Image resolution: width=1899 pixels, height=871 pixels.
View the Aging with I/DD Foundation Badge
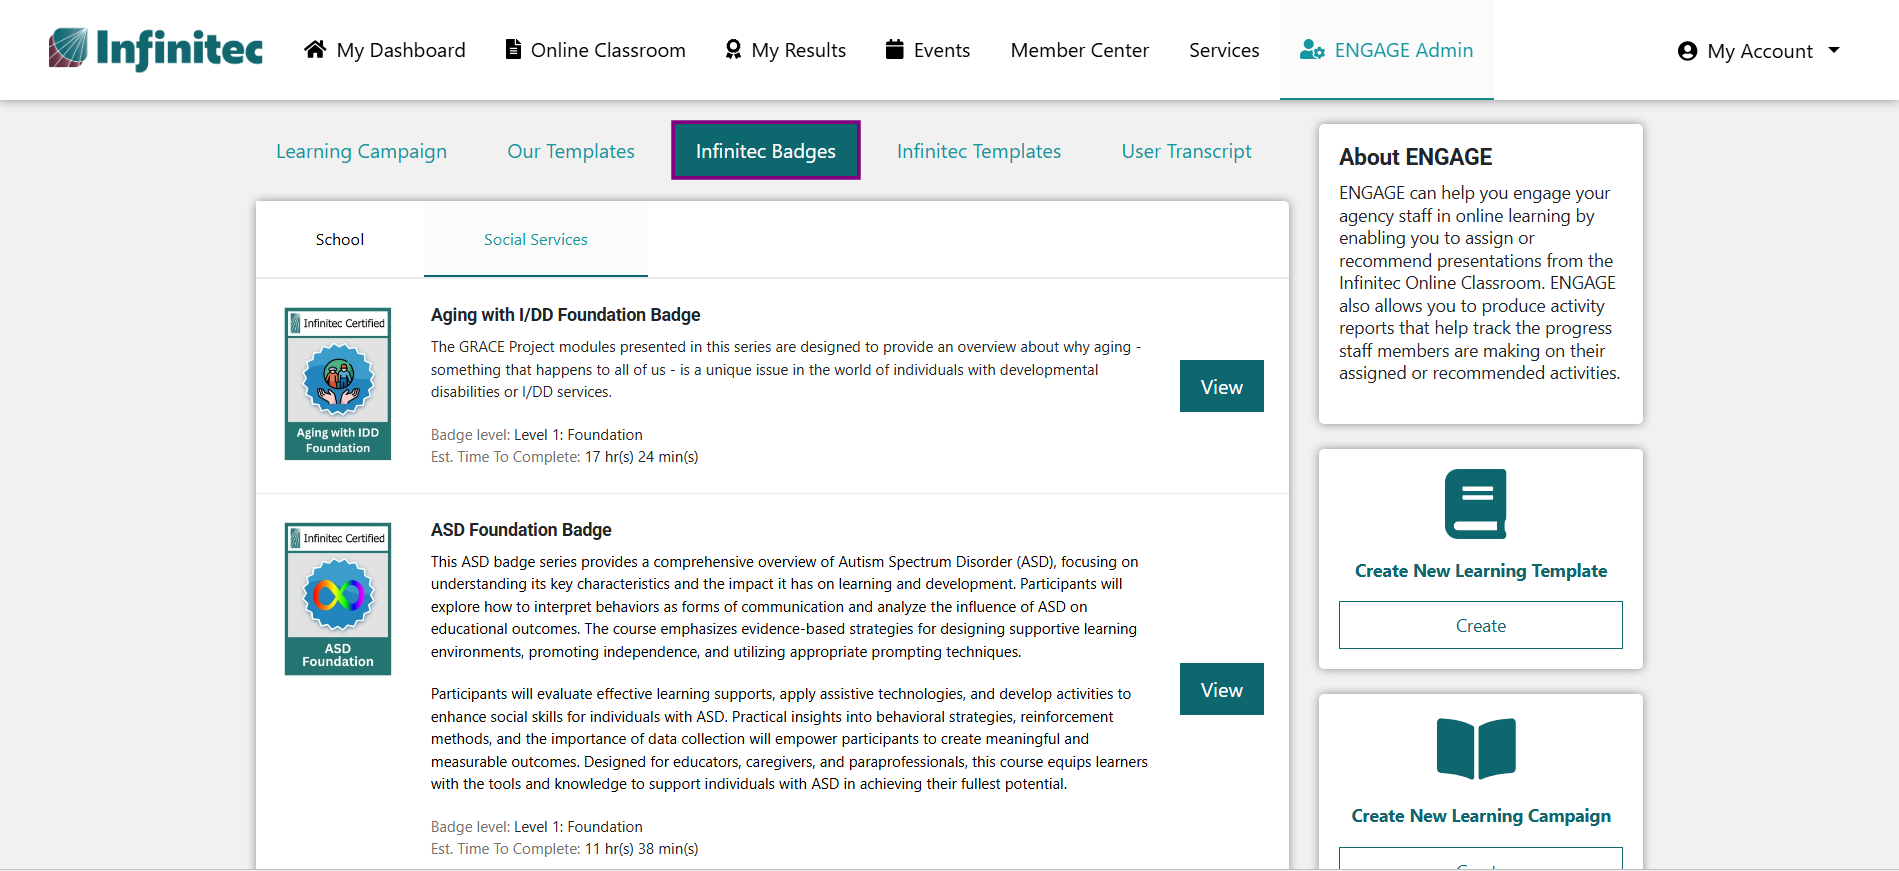point(1221,386)
